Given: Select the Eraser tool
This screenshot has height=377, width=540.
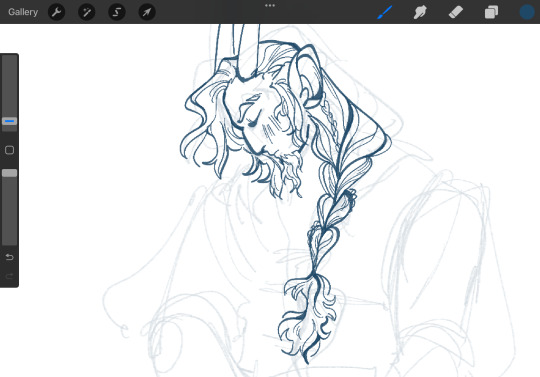Looking at the screenshot, I should (456, 12).
